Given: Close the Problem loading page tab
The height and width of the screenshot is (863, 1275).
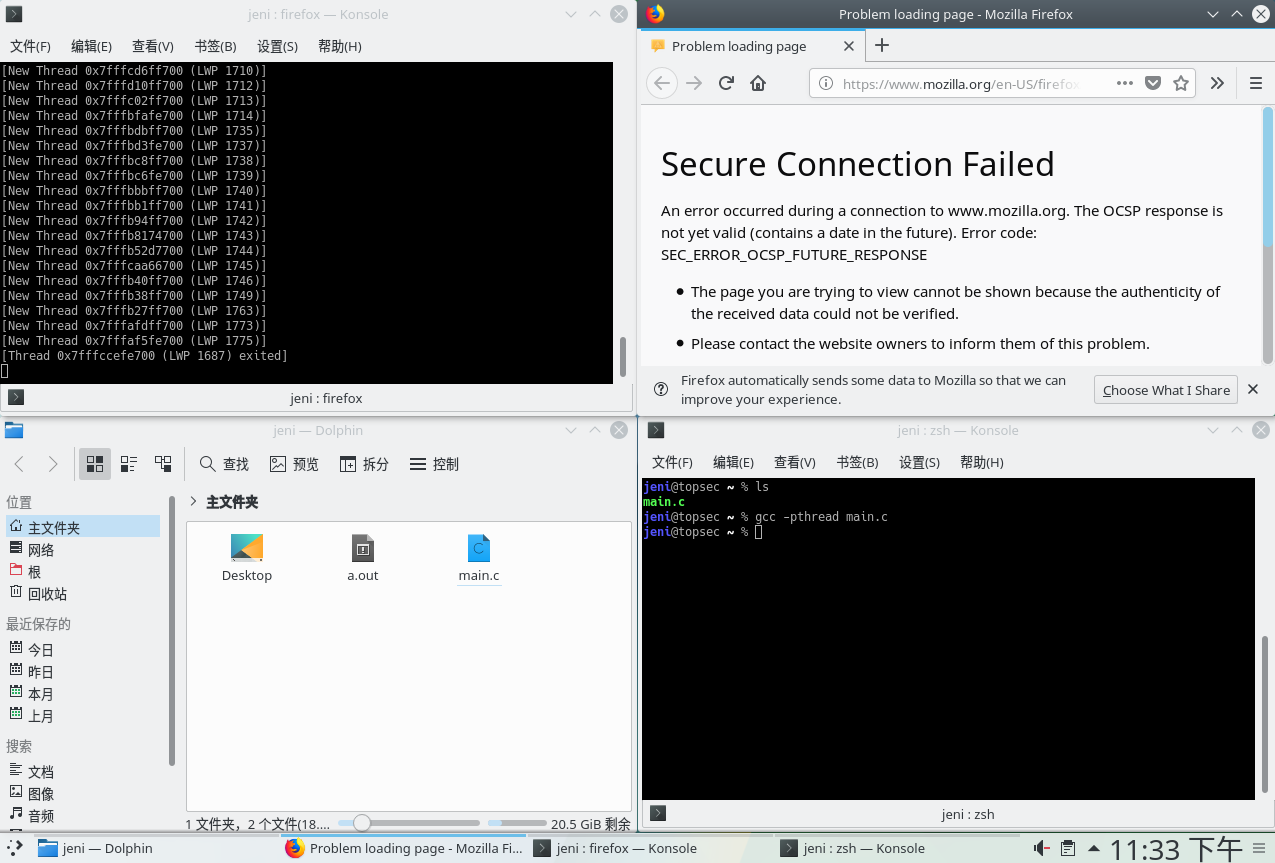Looking at the screenshot, I should (x=849, y=46).
